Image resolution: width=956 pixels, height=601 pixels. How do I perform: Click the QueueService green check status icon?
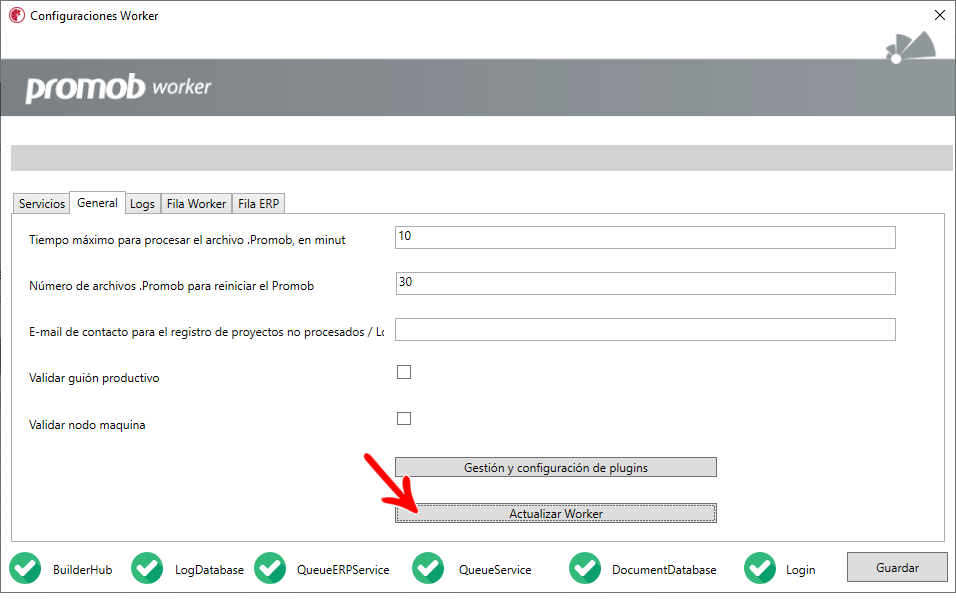[x=428, y=568]
